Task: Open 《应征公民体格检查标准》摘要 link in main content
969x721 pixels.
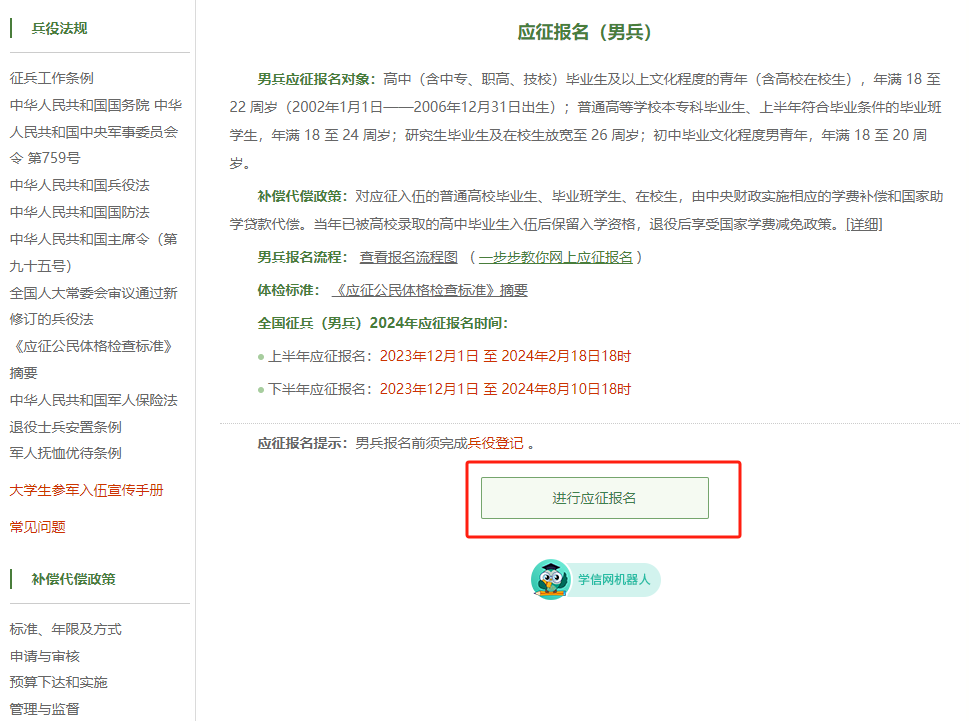Action: point(430,290)
